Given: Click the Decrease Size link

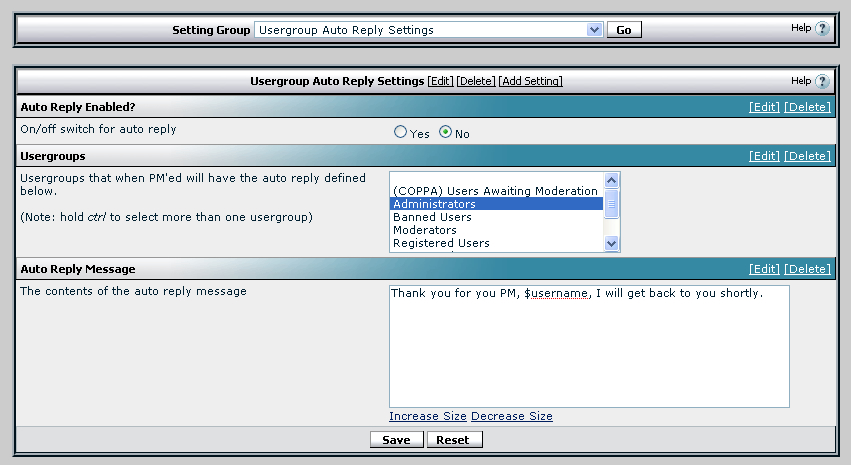Looking at the screenshot, I should [x=512, y=416].
